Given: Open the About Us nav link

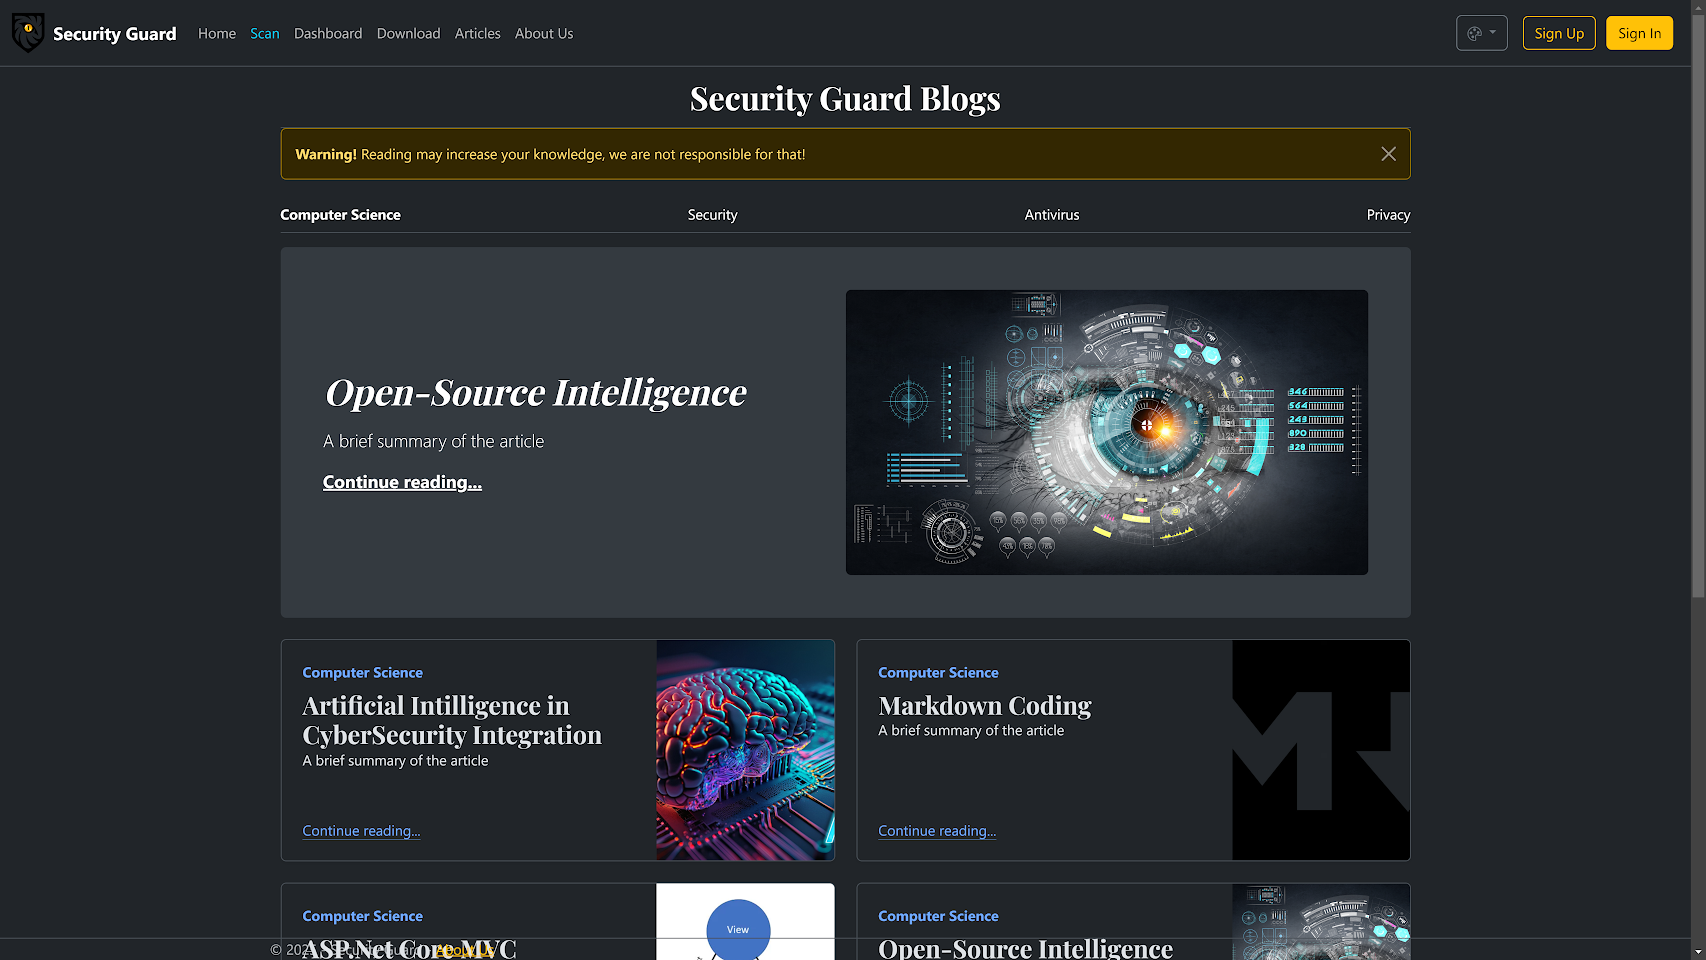Looking at the screenshot, I should [x=544, y=33].
